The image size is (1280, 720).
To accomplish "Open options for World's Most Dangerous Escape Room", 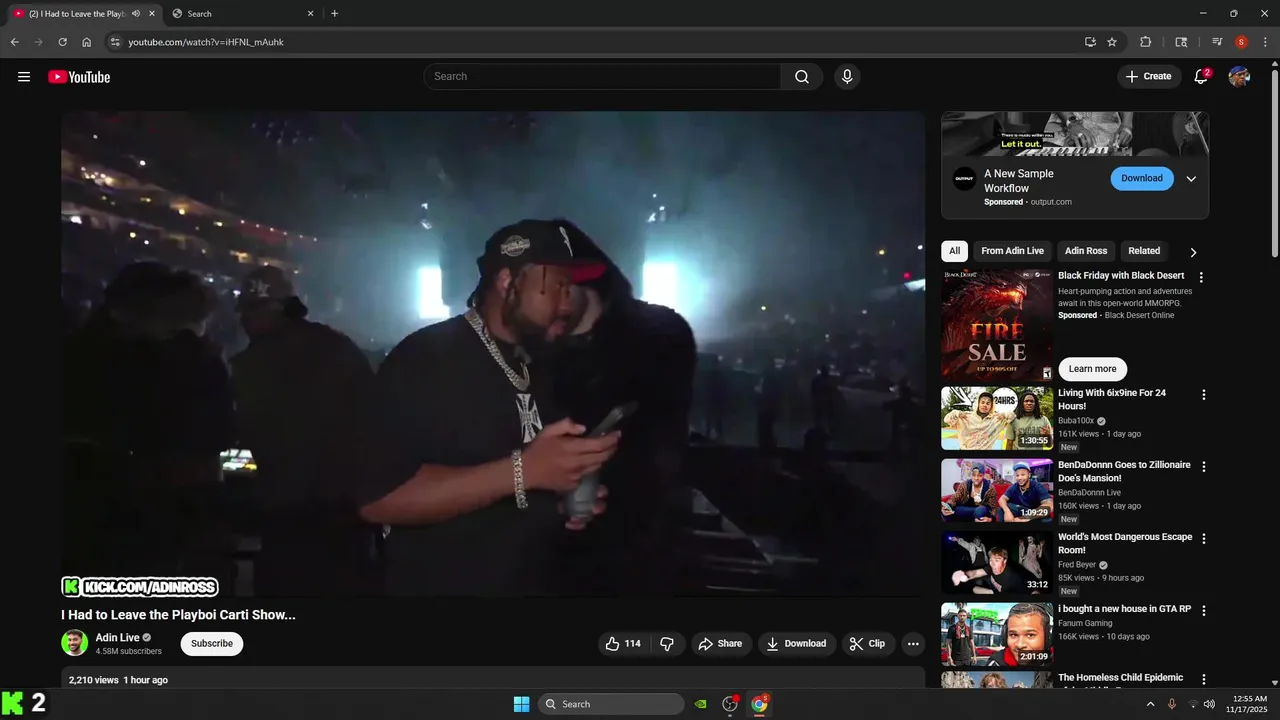I will (1204, 539).
